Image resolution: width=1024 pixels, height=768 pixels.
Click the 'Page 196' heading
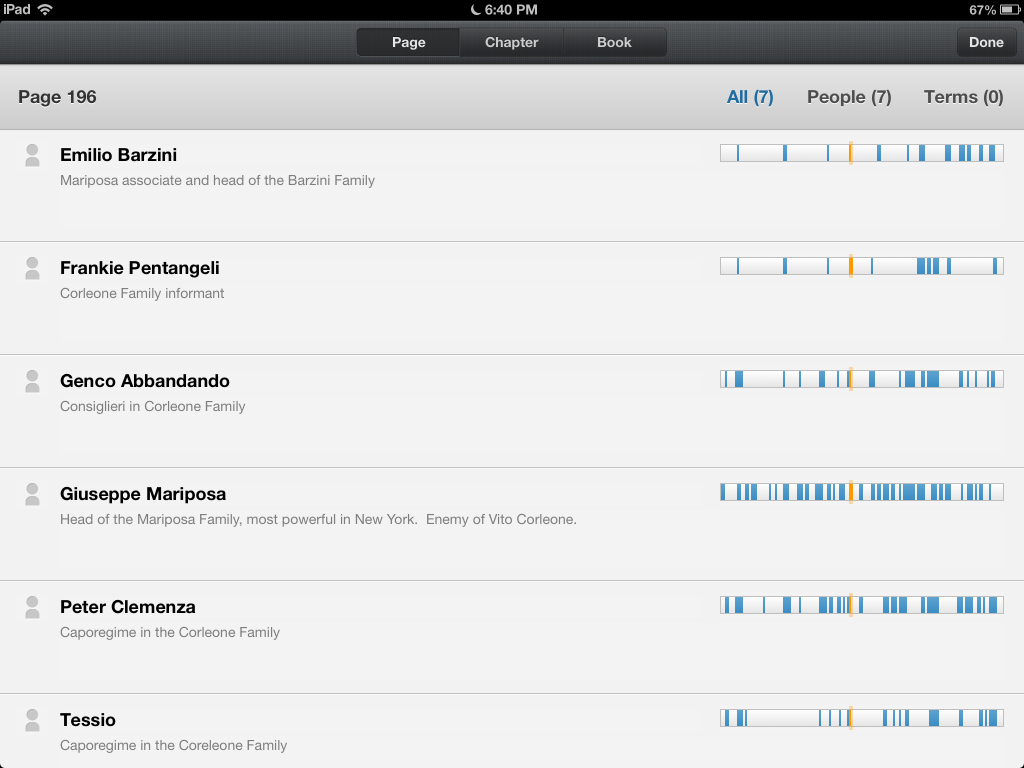[57, 97]
